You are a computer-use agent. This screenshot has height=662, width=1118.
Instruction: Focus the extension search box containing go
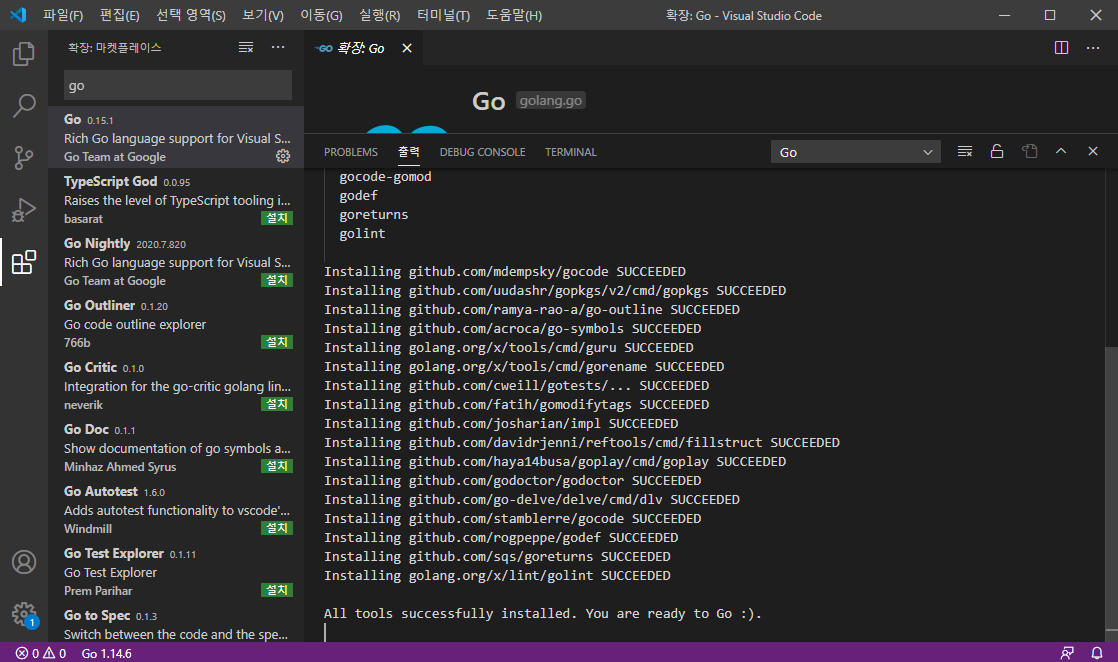point(178,86)
